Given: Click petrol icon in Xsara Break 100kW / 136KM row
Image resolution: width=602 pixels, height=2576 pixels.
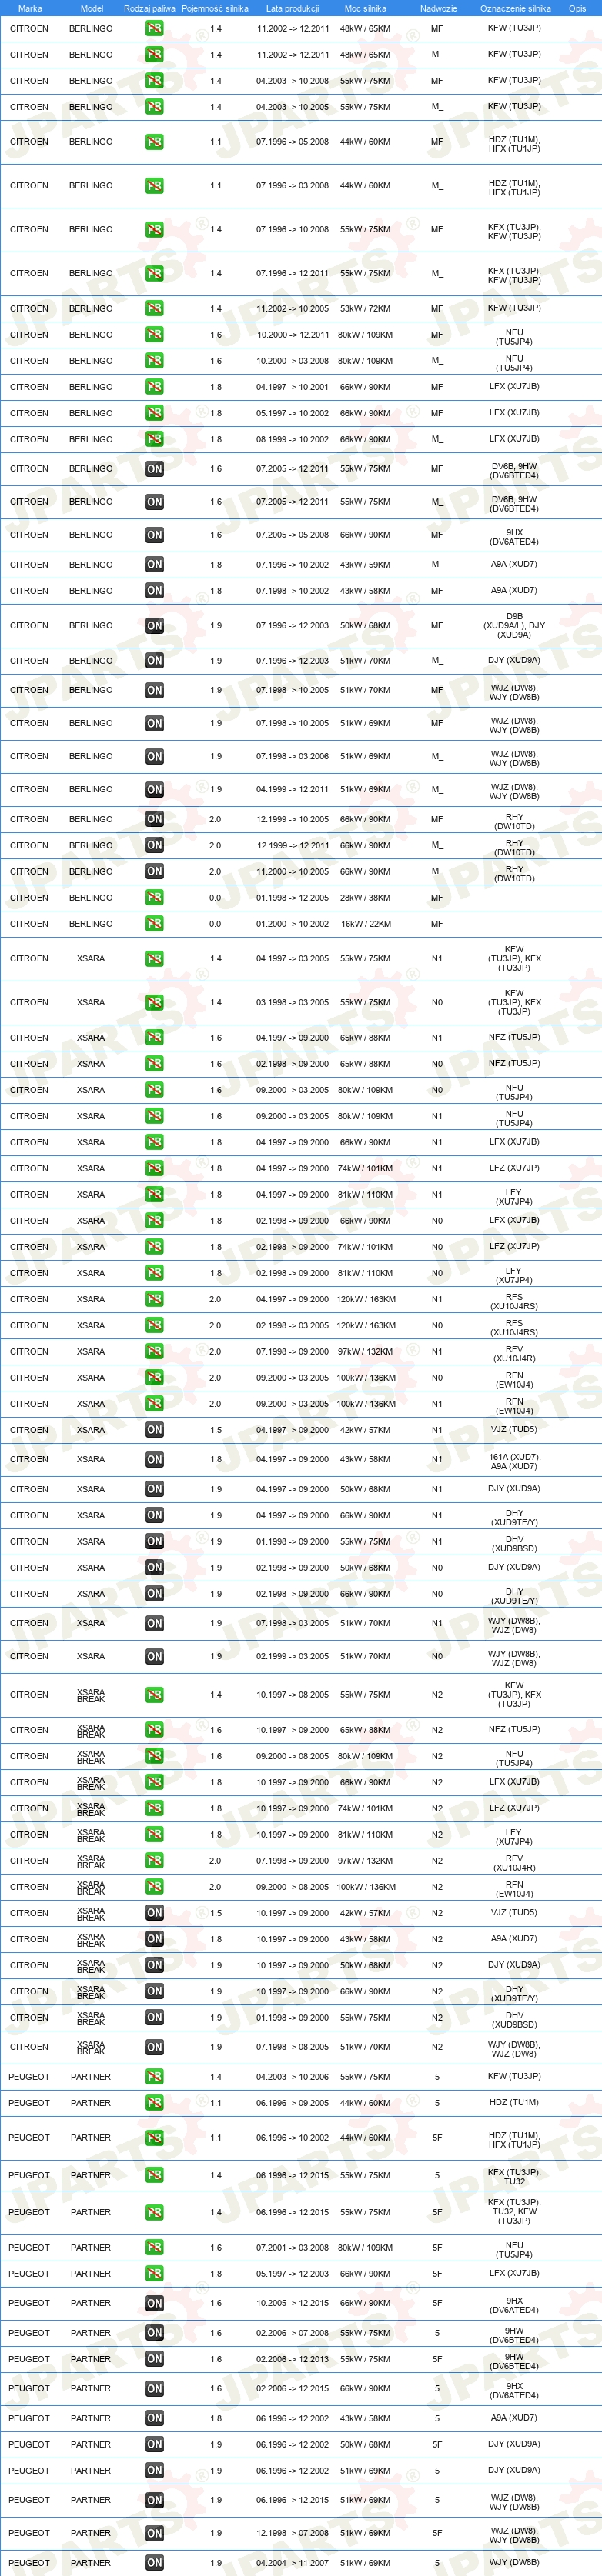Looking at the screenshot, I should (x=154, y=1887).
